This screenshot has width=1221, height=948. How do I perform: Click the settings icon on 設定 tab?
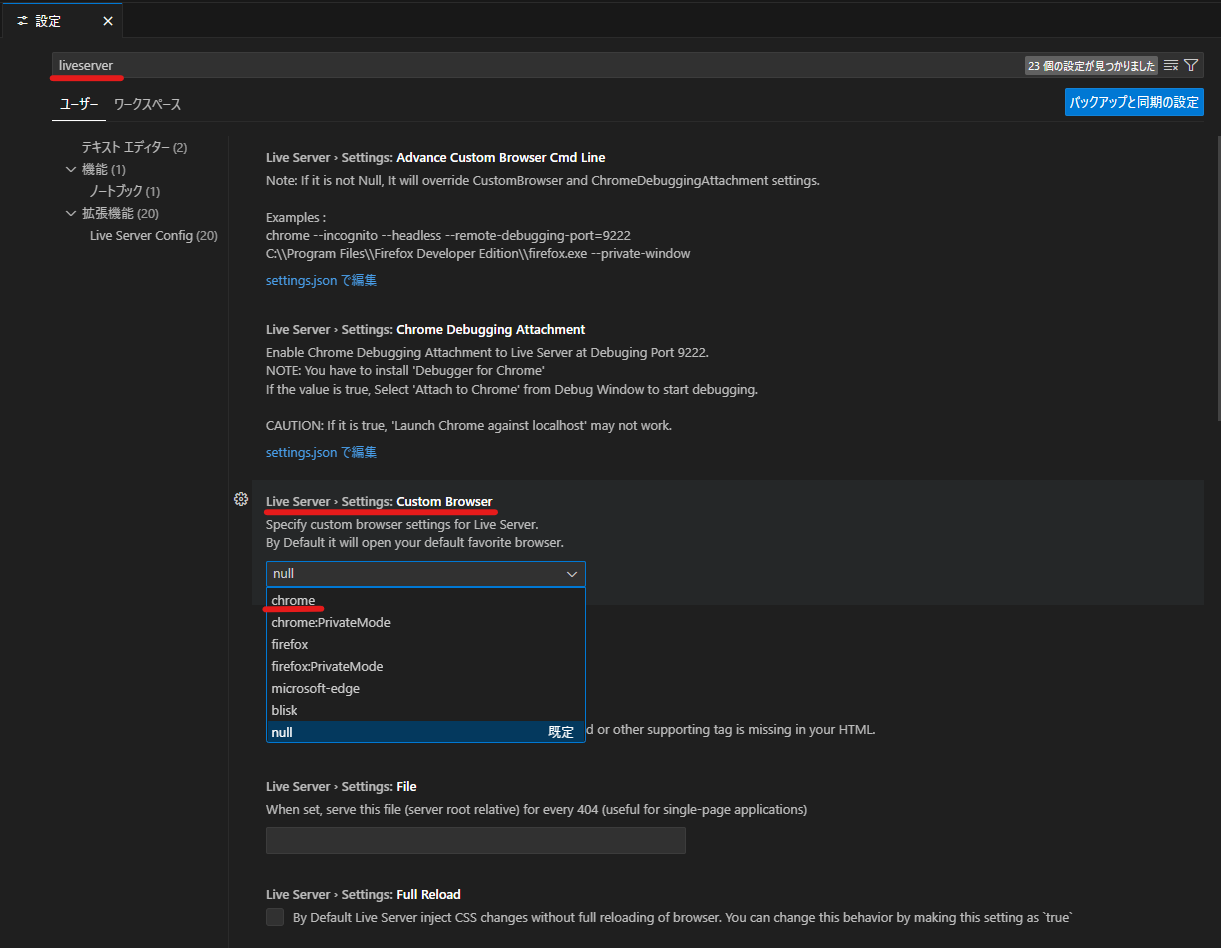pyautogui.click(x=22, y=21)
